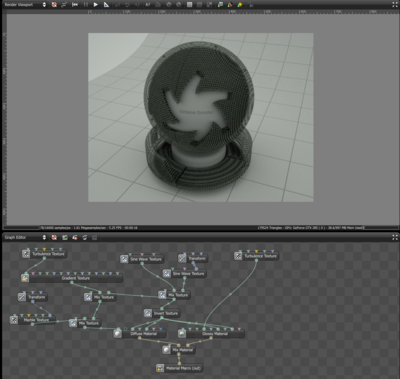The image size is (400, 379).
Task: Restart render with skip-to-start icon
Action: [x=75, y=4]
